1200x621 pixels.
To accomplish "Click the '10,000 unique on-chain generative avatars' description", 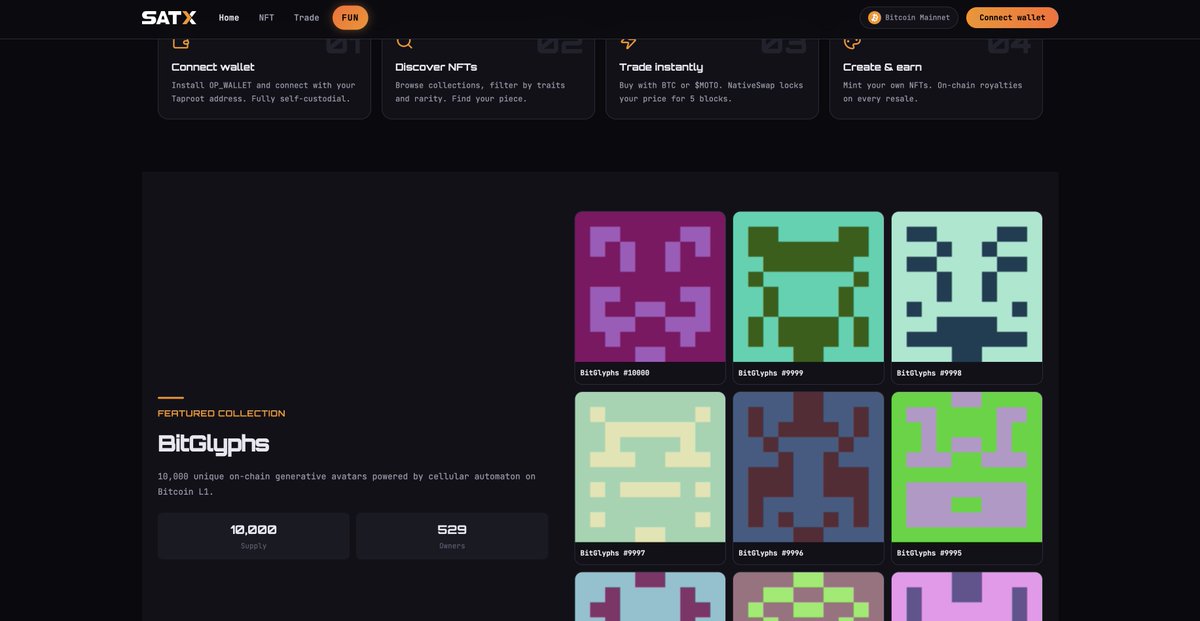I will (346, 484).
